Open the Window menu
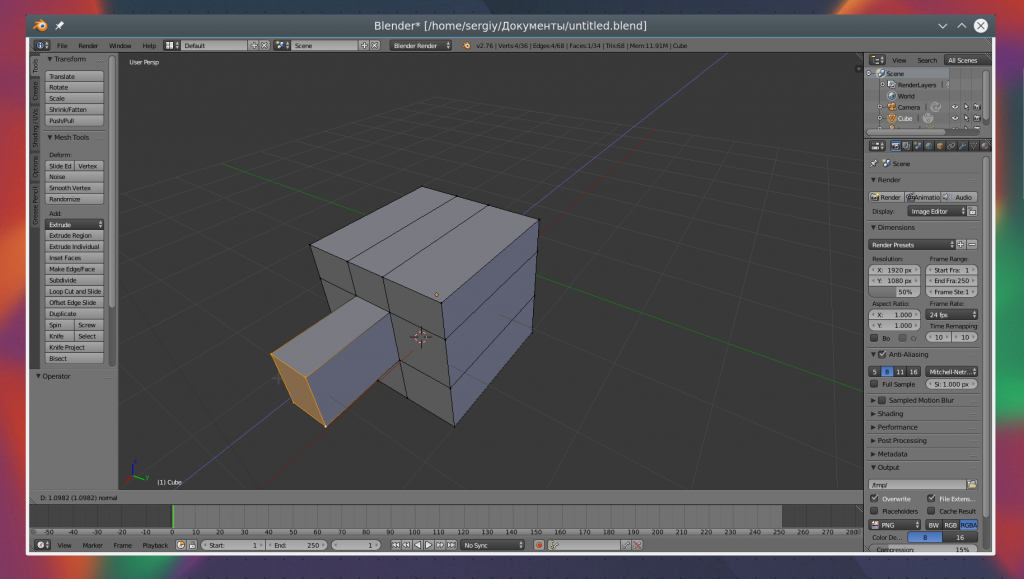This screenshot has height=579, width=1024. (119, 45)
